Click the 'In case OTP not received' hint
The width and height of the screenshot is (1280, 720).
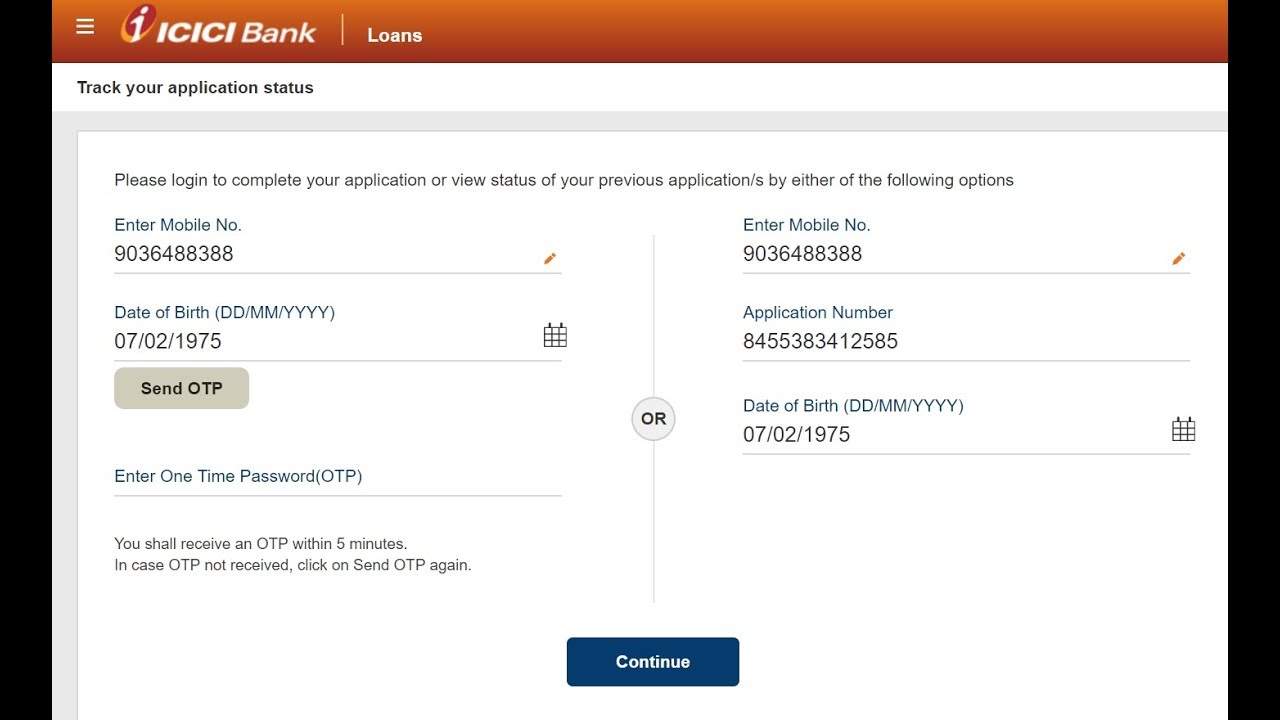[292, 565]
